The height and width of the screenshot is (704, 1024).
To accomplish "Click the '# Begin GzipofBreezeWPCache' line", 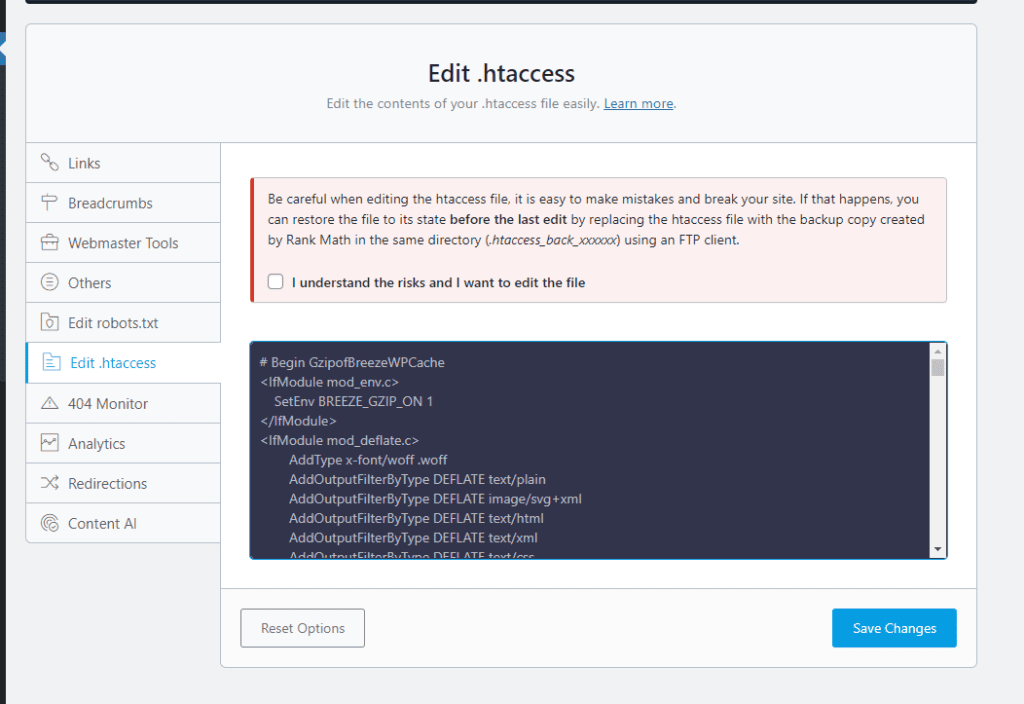I will tap(352, 362).
